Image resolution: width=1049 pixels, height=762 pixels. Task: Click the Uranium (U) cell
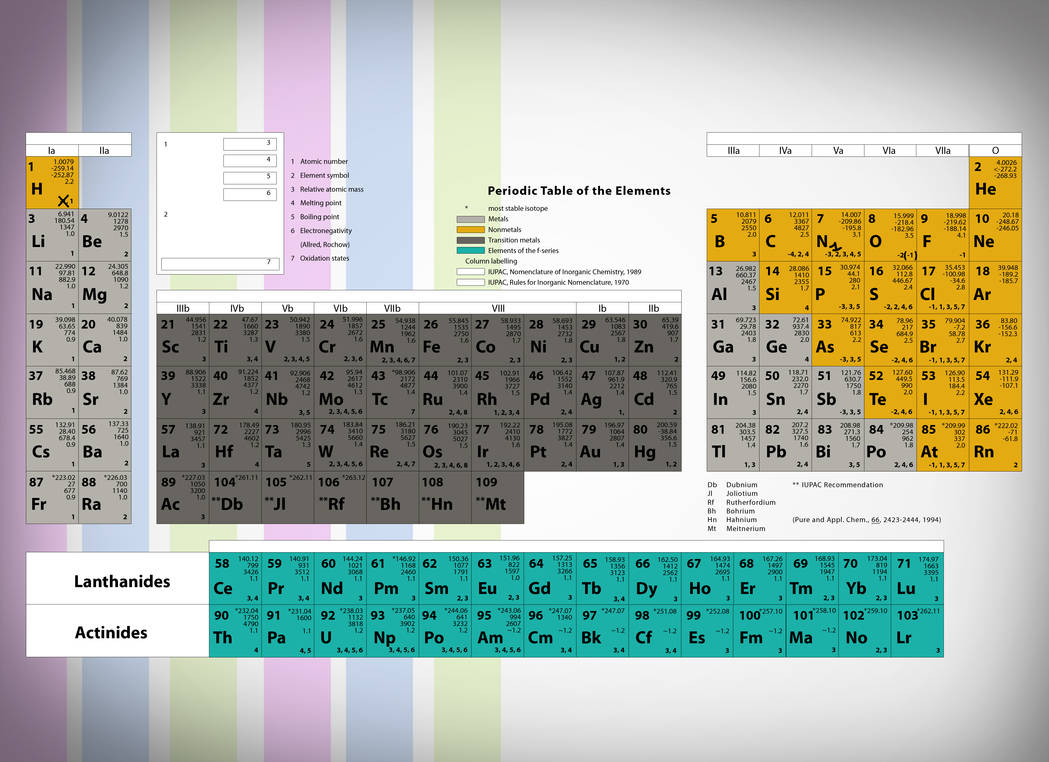(x=341, y=630)
